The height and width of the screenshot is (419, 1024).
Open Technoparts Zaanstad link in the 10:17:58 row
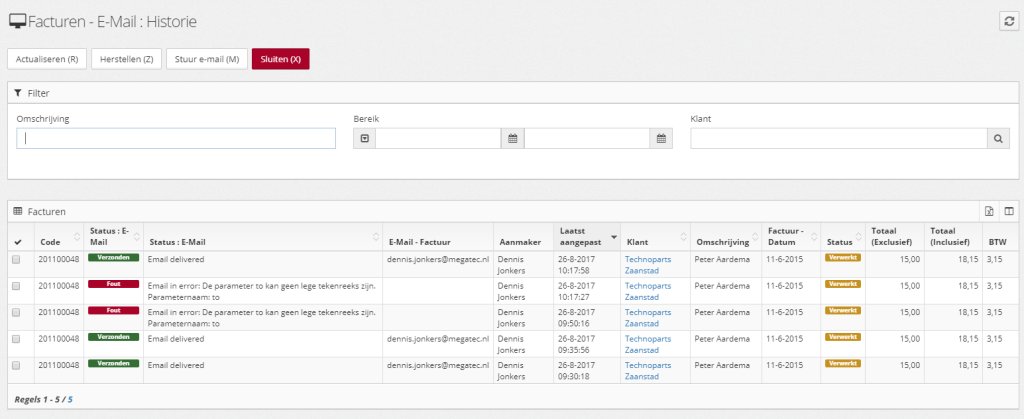click(x=648, y=264)
